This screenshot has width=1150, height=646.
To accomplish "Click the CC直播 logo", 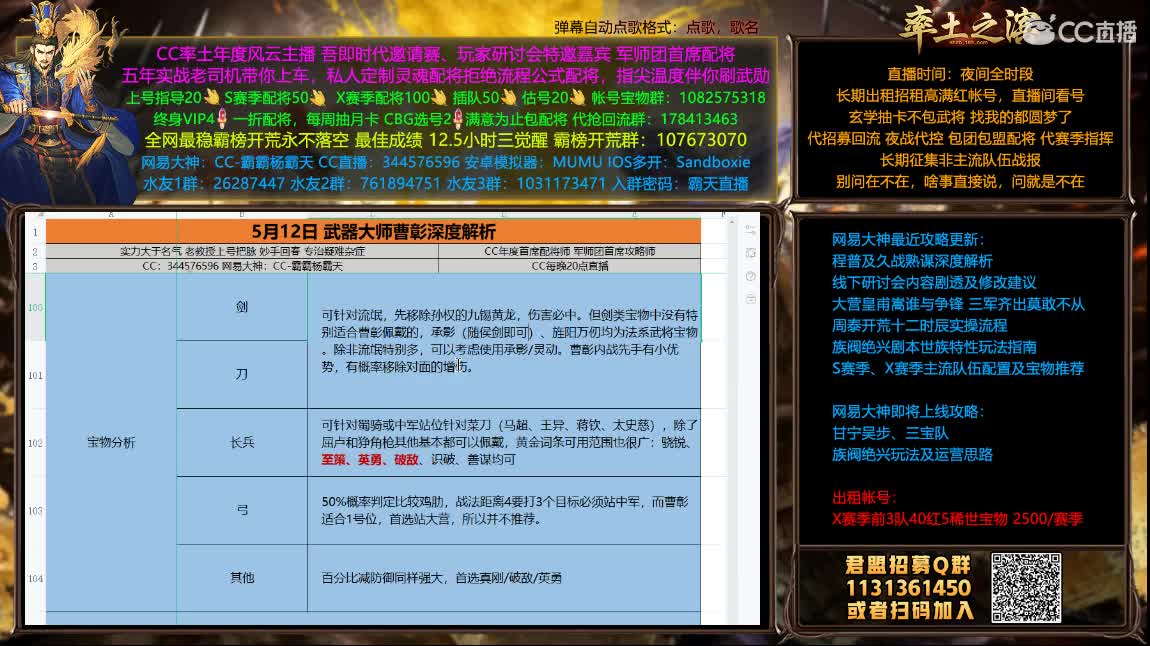I will (x=1081, y=31).
